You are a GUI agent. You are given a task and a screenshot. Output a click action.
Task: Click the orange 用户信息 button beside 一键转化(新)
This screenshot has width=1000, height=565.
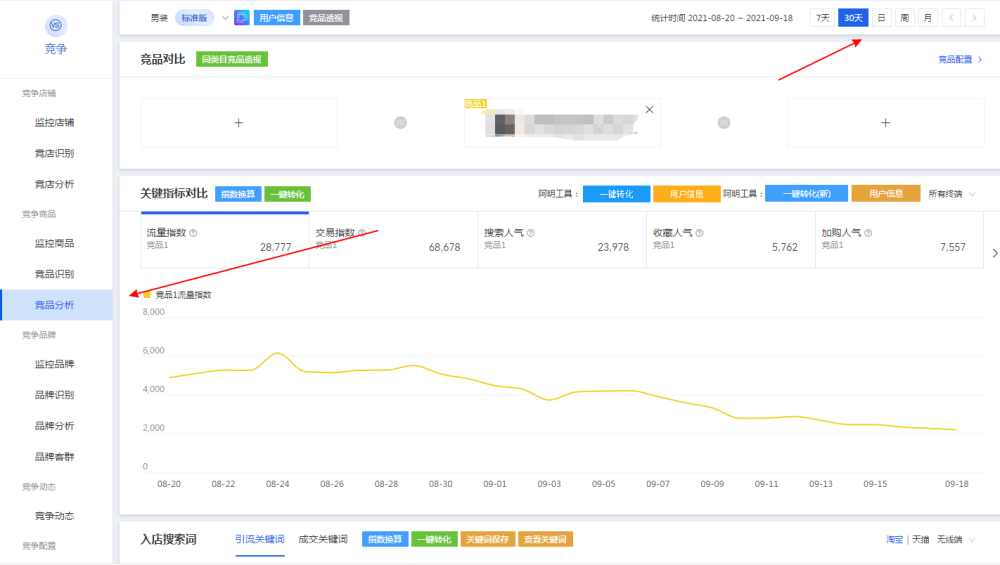coord(886,193)
